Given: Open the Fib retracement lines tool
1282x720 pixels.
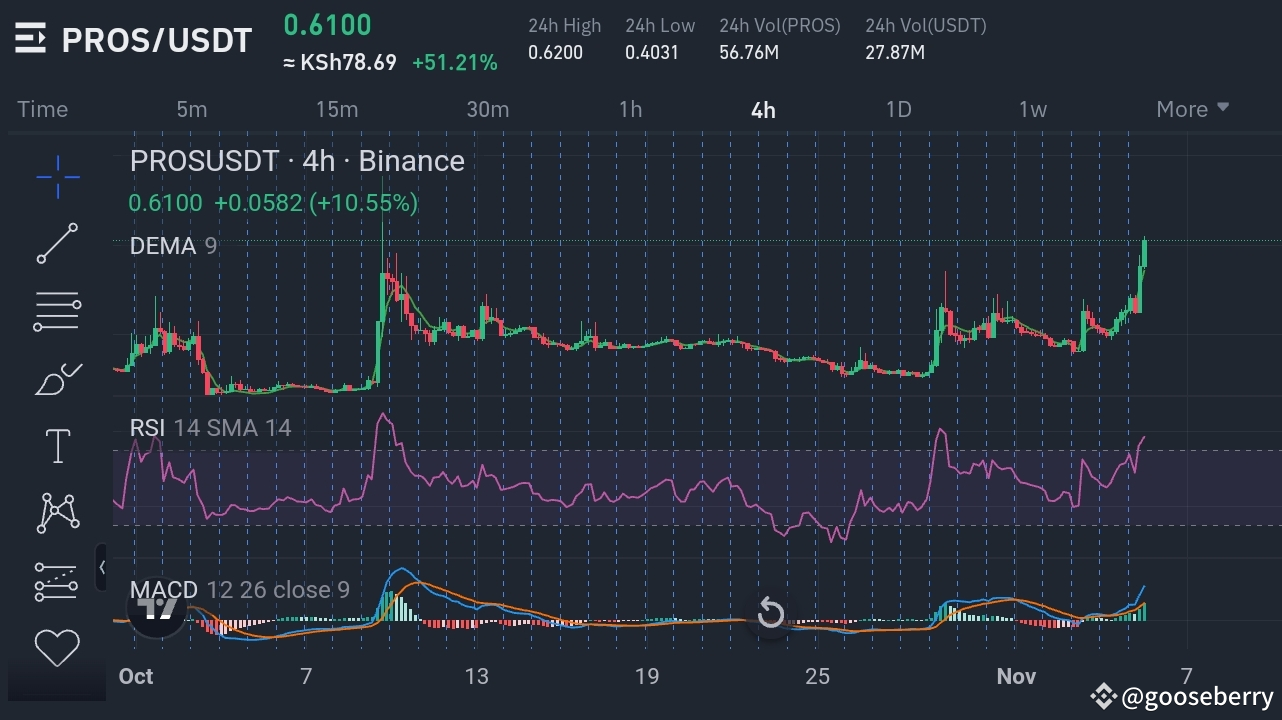Looking at the screenshot, I should pyautogui.click(x=57, y=311).
